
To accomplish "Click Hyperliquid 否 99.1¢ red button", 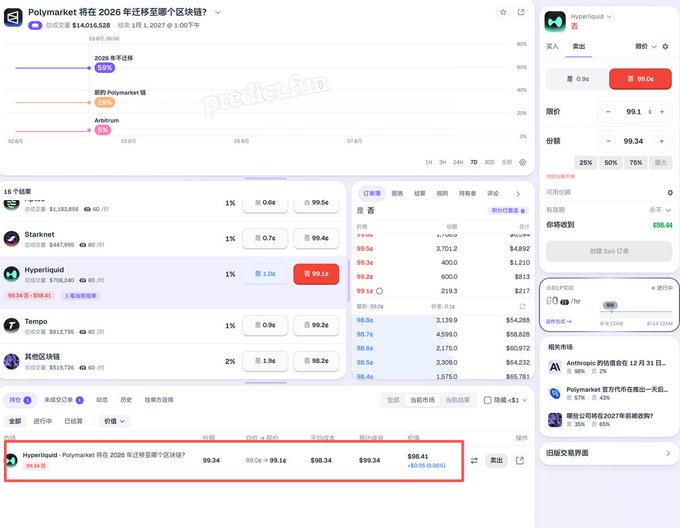I will [x=316, y=274].
